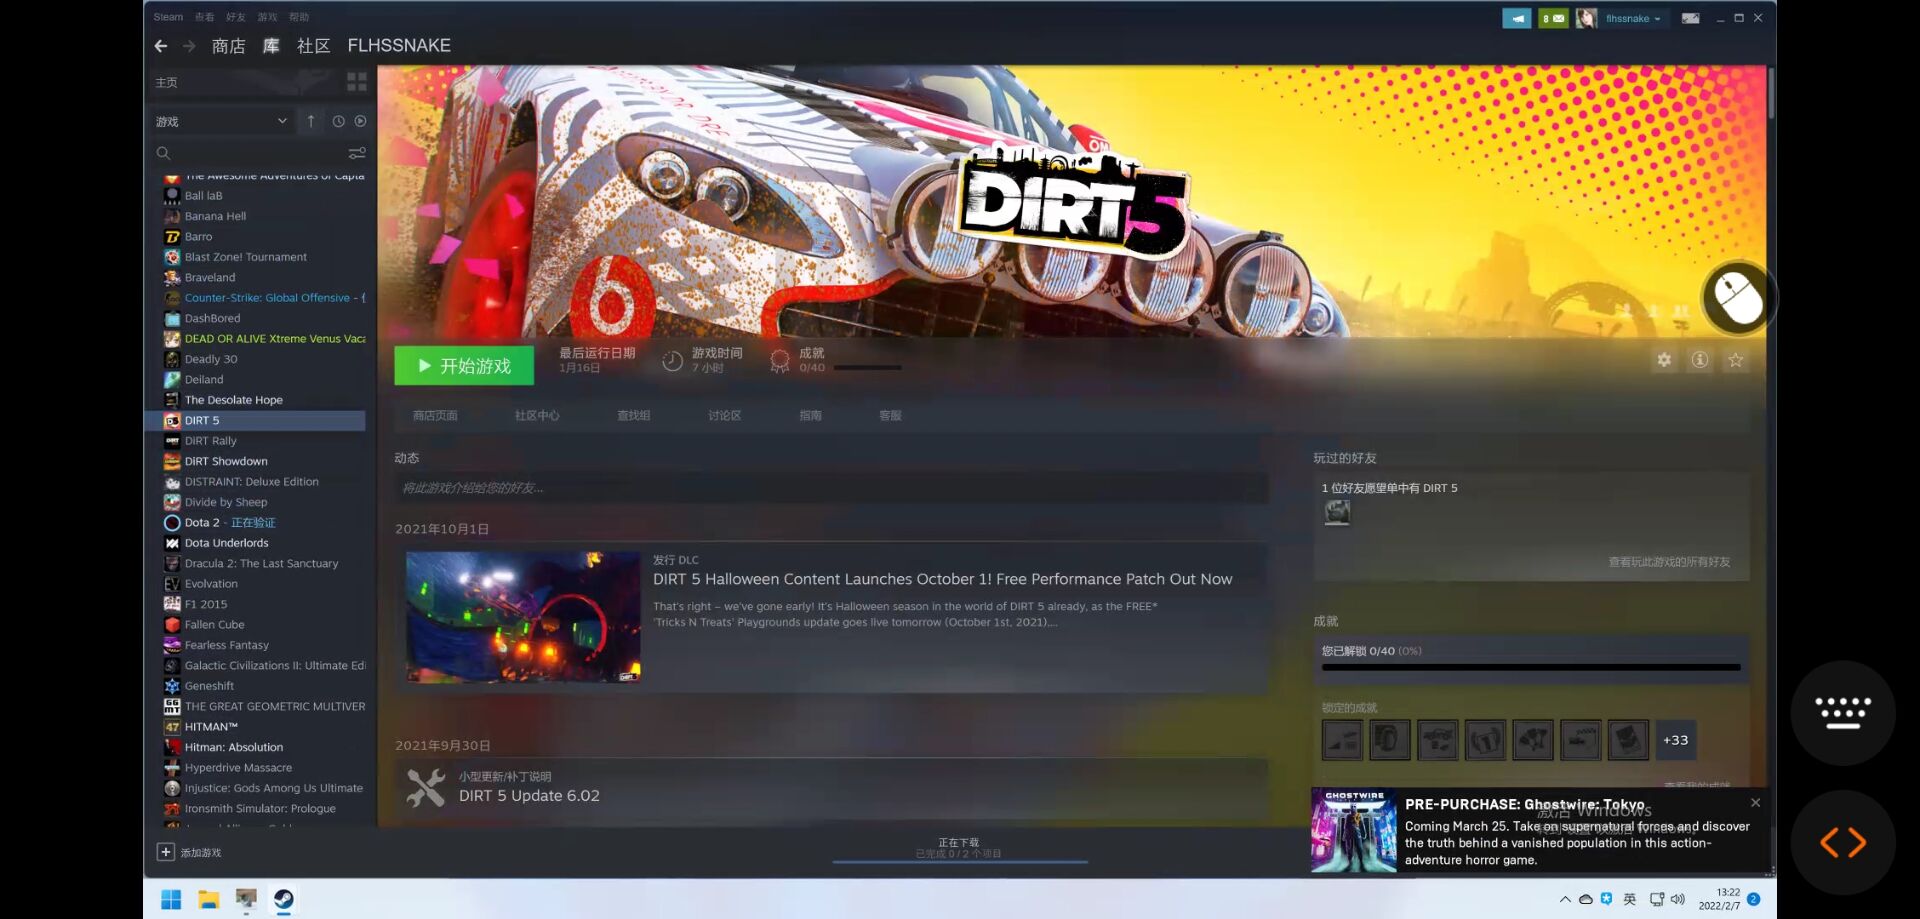Expand the +33 more locked achievements
The height and width of the screenshot is (919, 1920).
point(1676,740)
